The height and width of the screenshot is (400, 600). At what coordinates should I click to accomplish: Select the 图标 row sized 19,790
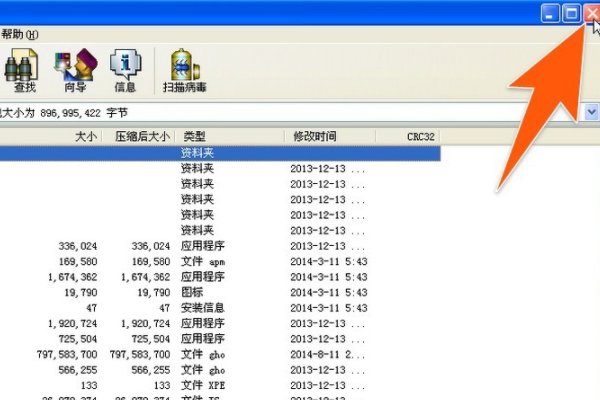pyautogui.click(x=220, y=293)
